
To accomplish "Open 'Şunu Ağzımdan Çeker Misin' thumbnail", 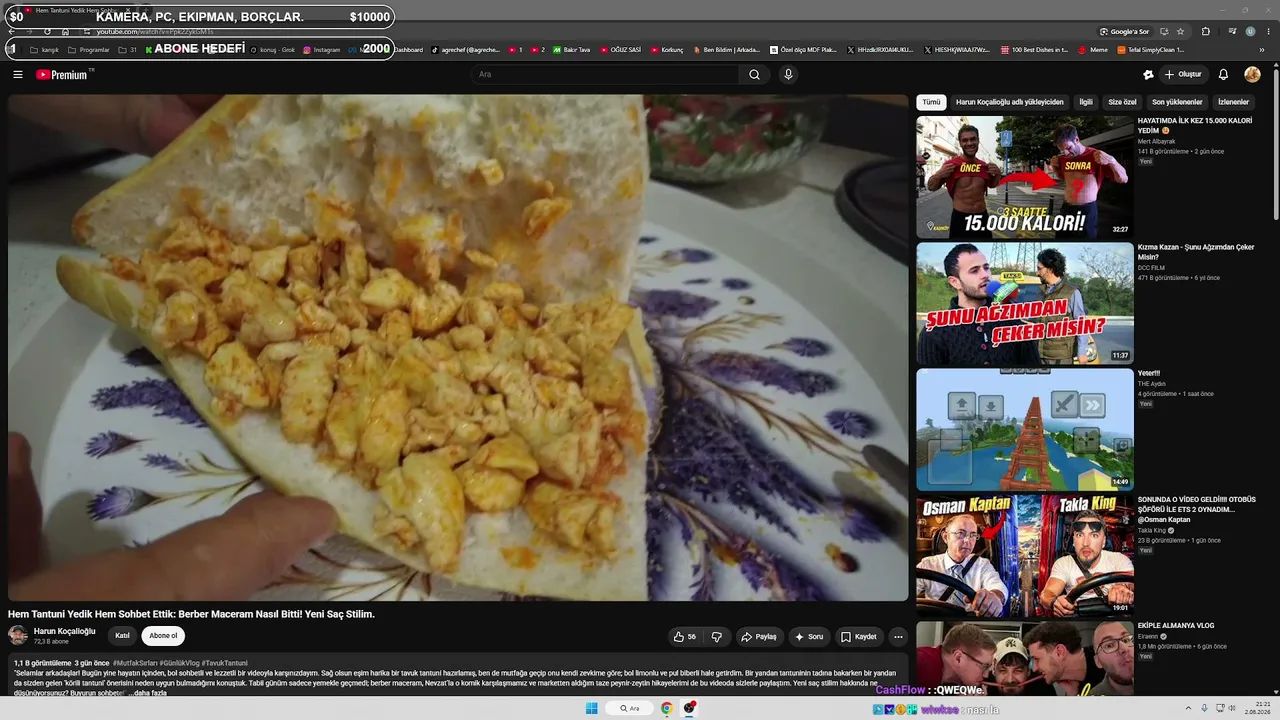I will (x=1025, y=303).
